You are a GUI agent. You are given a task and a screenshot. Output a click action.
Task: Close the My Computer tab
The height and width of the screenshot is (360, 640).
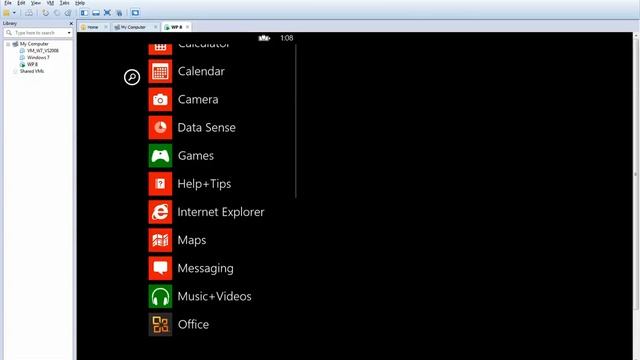[156, 27]
